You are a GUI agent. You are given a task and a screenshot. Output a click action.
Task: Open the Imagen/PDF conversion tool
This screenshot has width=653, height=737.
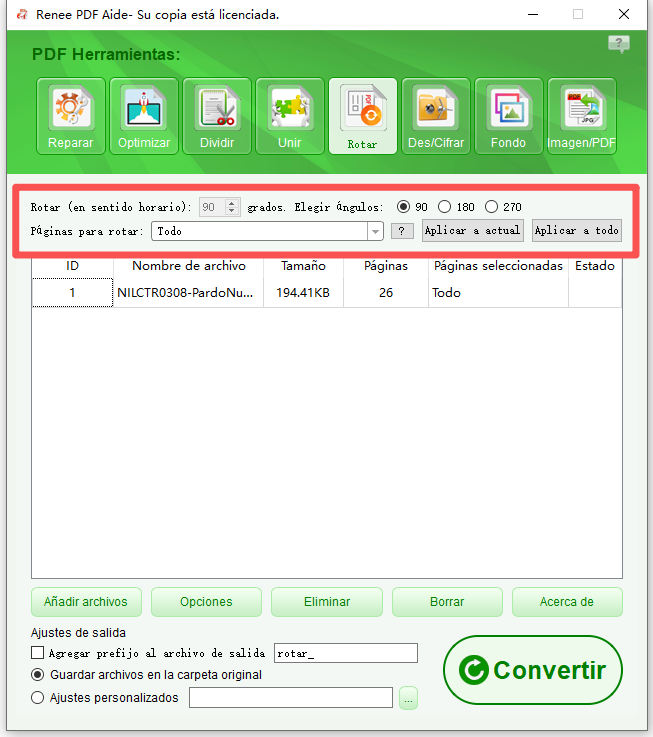[582, 116]
